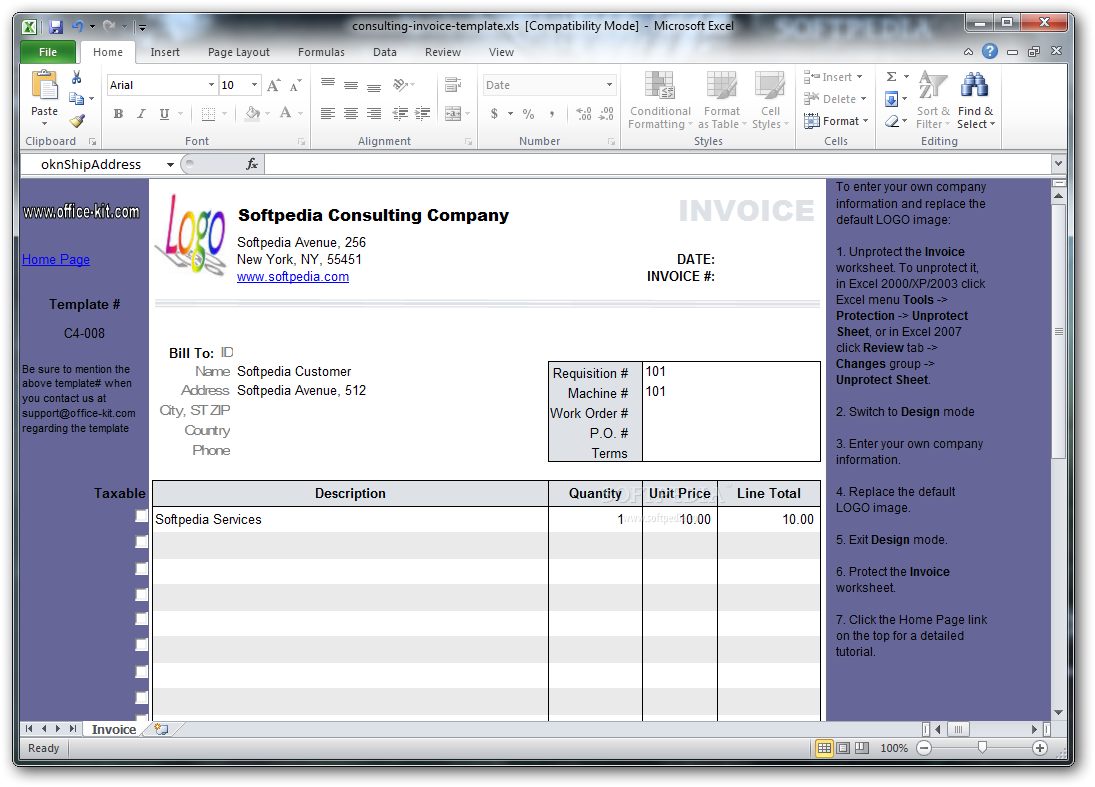This screenshot has height=787, width=1095.
Task: Apply Percent Style
Action: (x=529, y=114)
